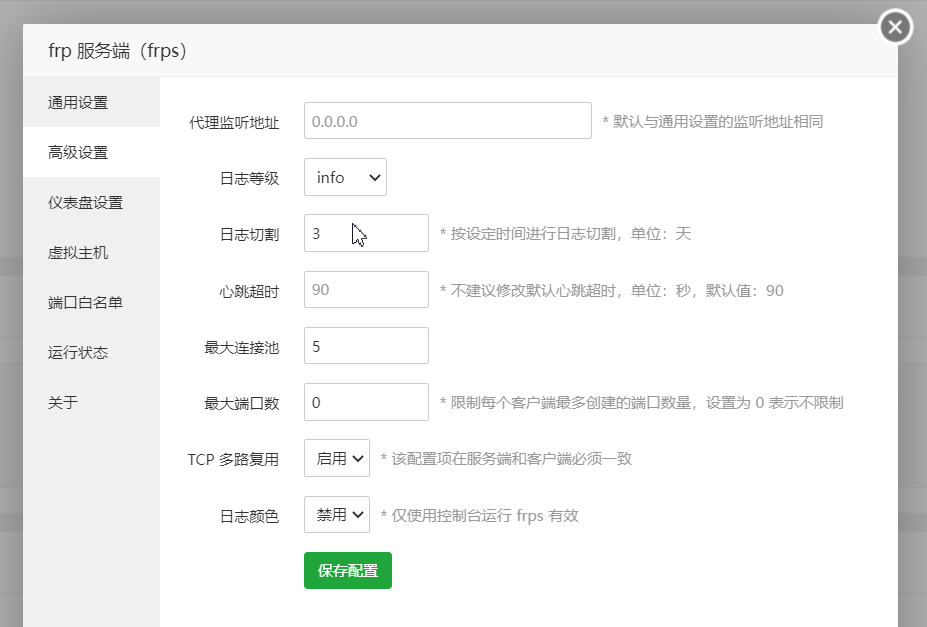Click the 日志切割 days input field
927x627 pixels.
click(366, 233)
